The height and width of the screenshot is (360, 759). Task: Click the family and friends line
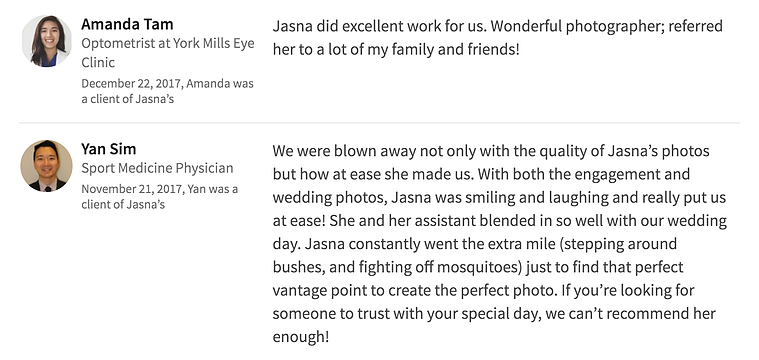[x=396, y=49]
